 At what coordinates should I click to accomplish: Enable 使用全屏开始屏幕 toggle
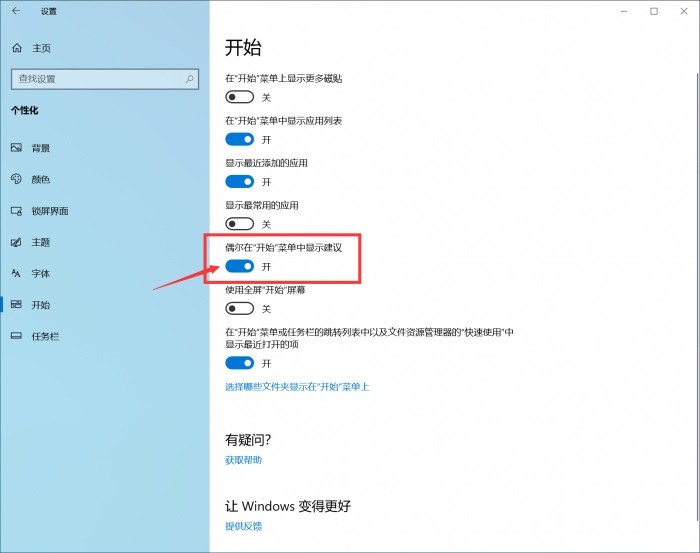point(240,308)
